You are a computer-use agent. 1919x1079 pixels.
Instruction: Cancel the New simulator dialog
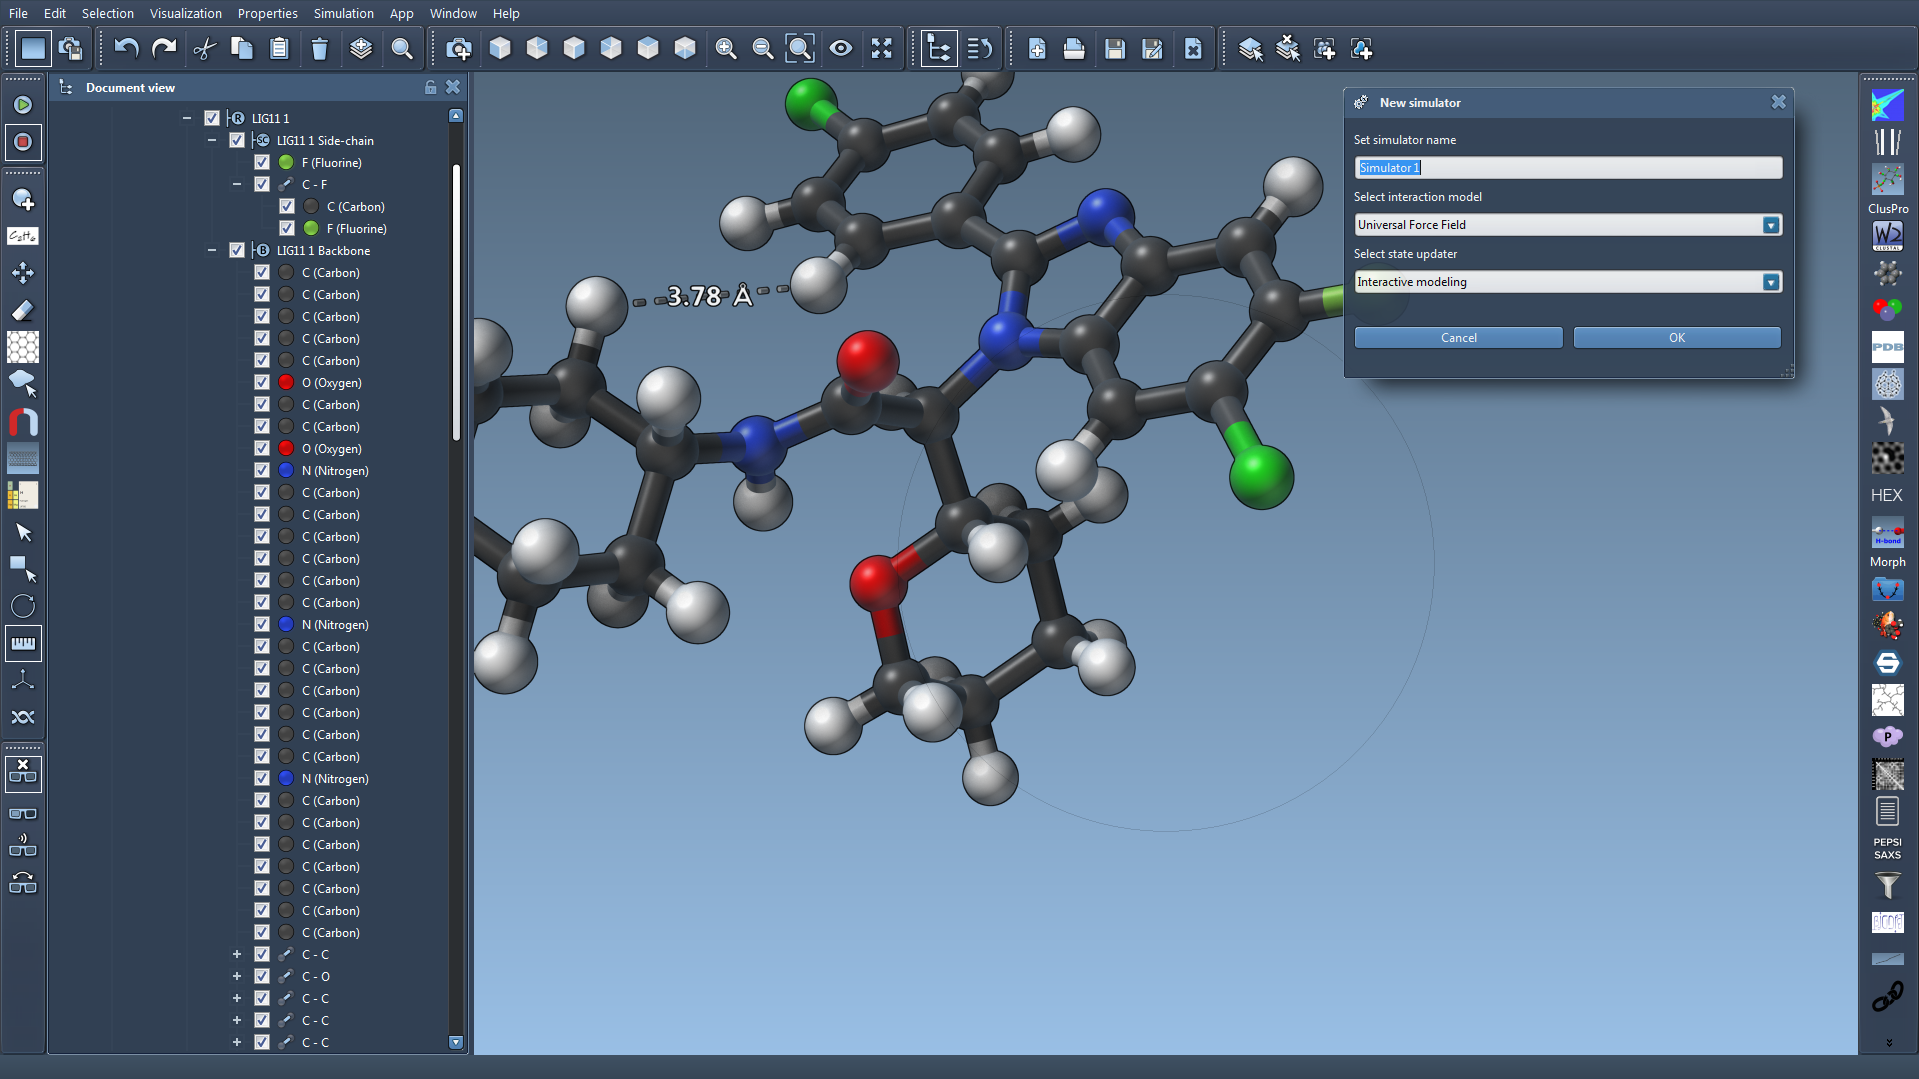pyautogui.click(x=1457, y=338)
